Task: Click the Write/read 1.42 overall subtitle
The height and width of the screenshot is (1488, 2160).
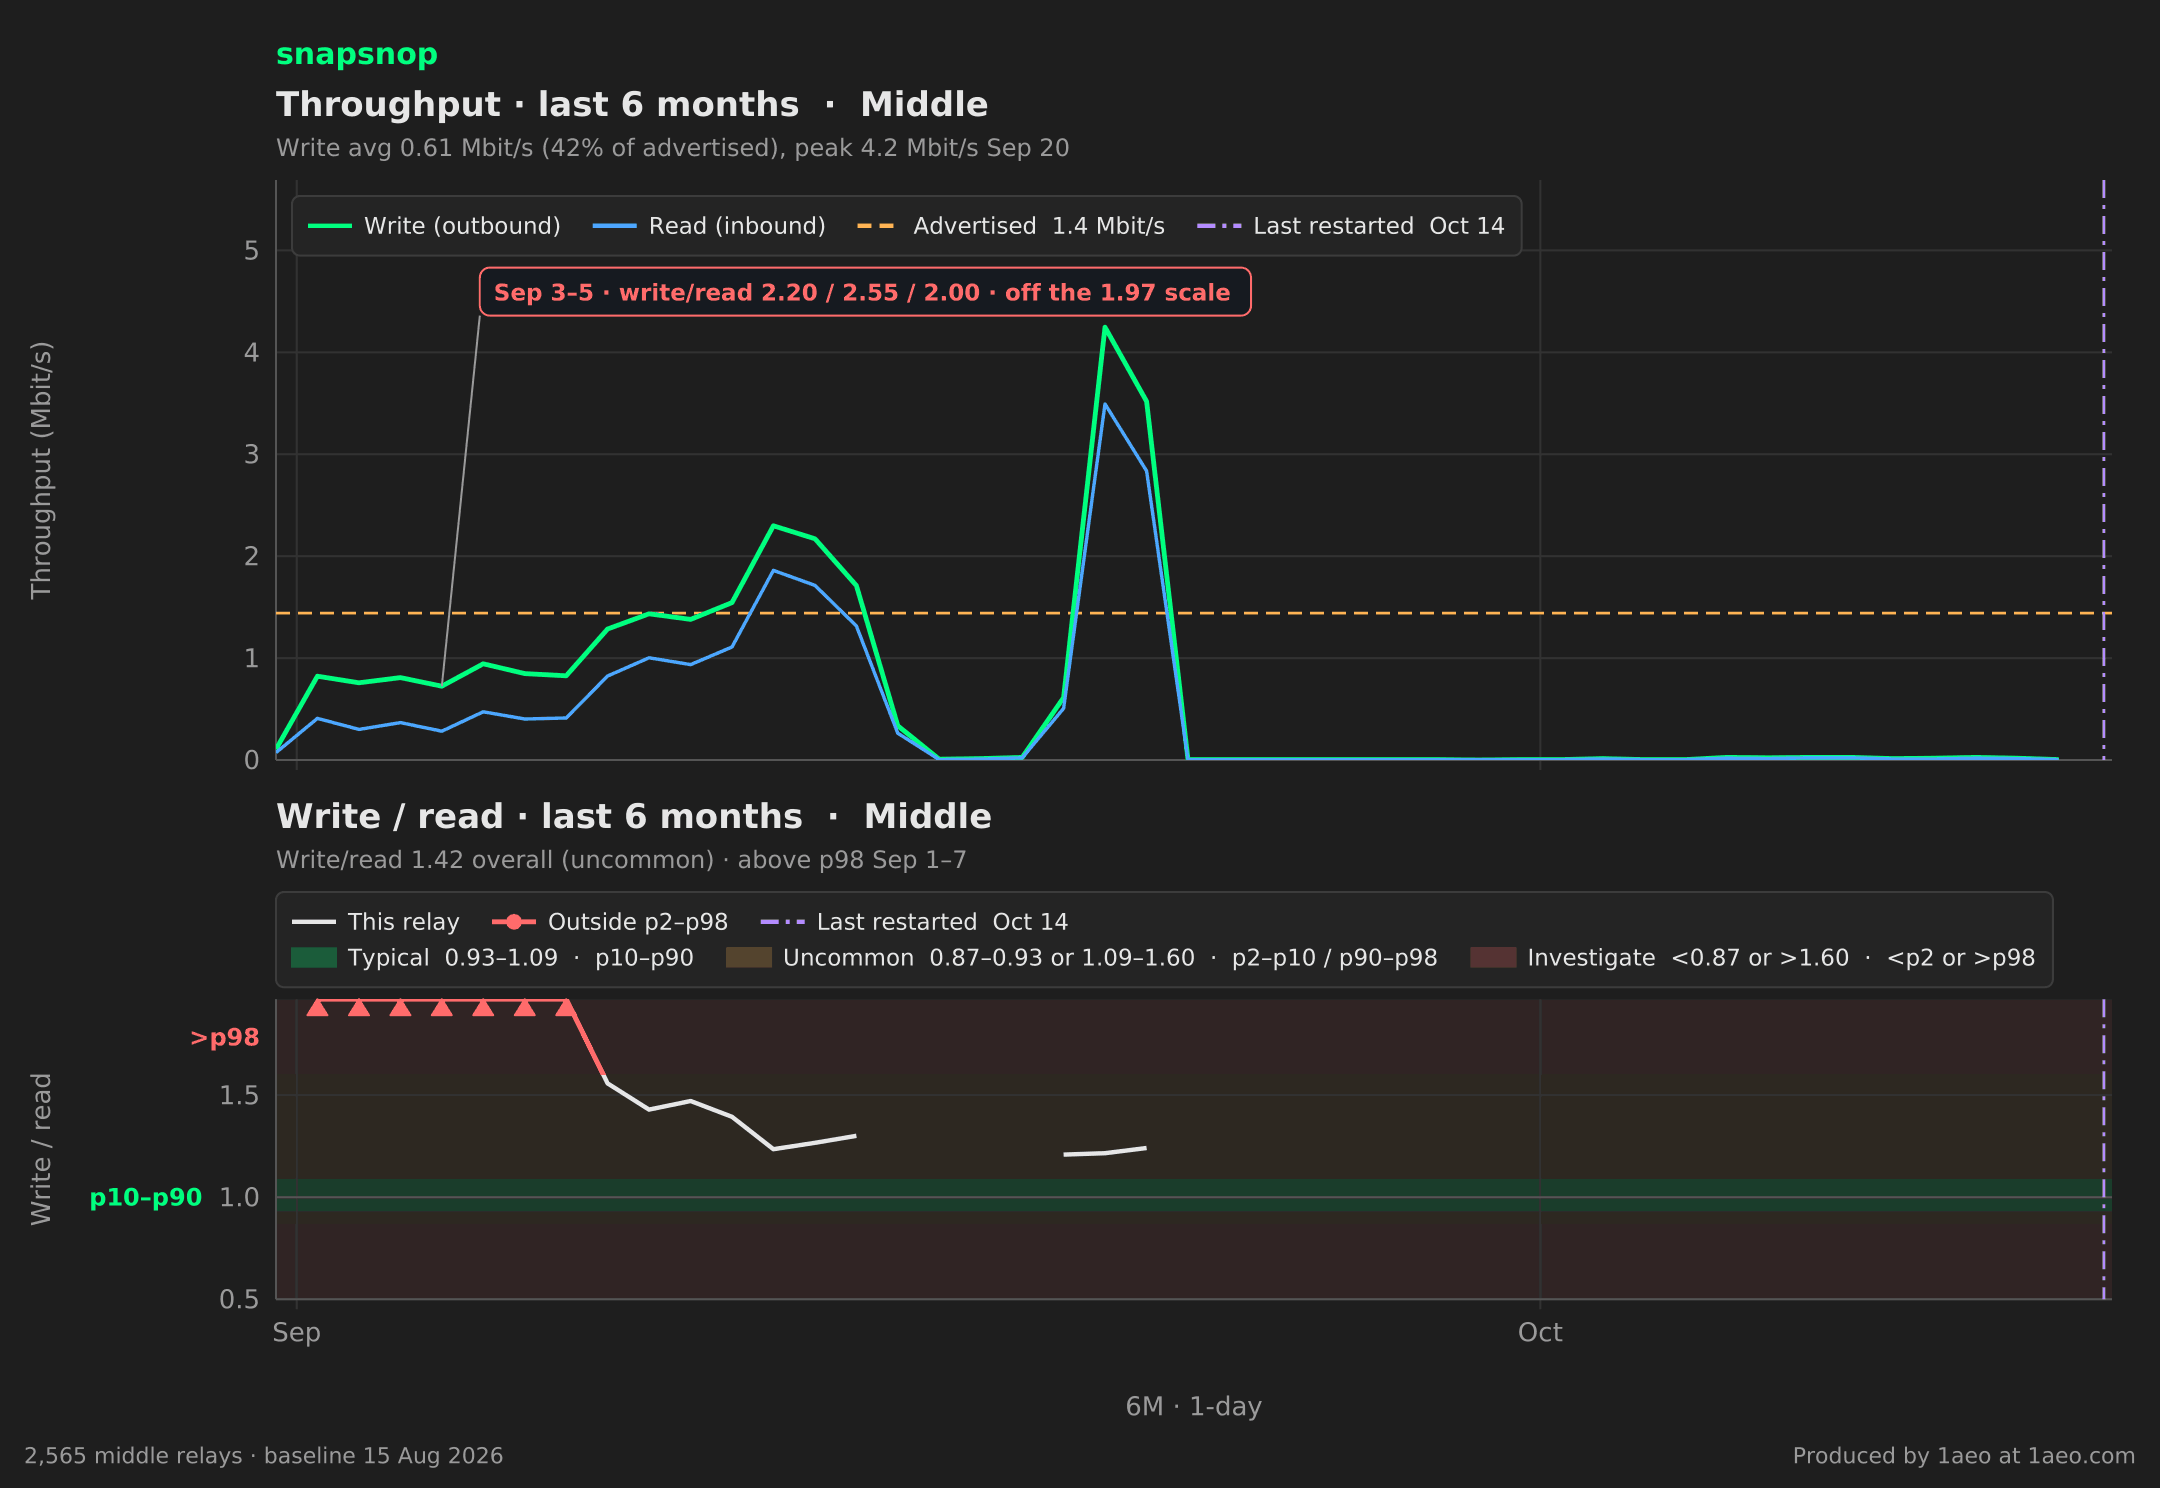Action: pyautogui.click(x=621, y=860)
